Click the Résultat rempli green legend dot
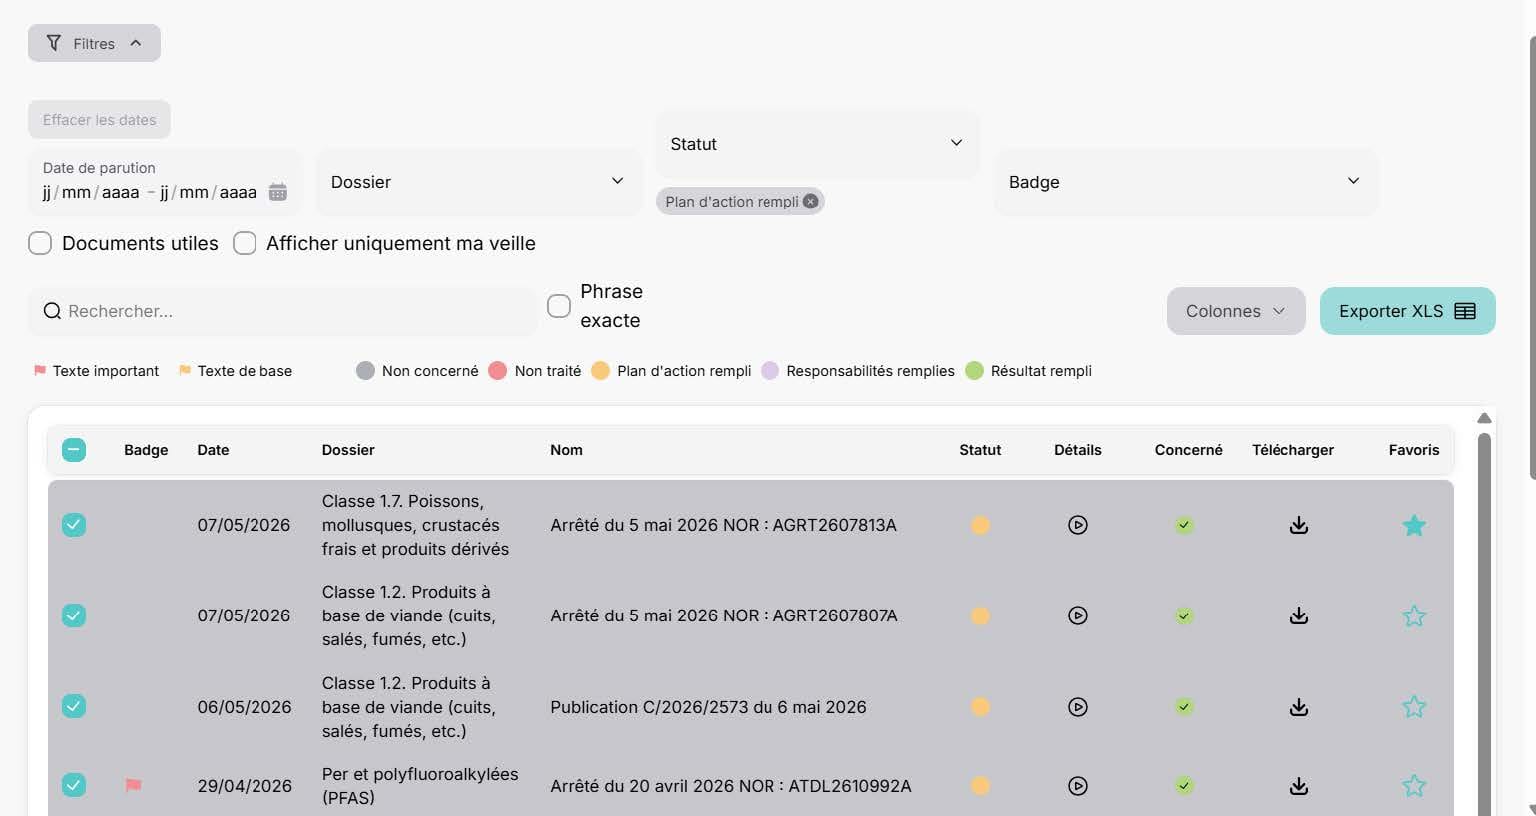1536x816 pixels. click(974, 371)
